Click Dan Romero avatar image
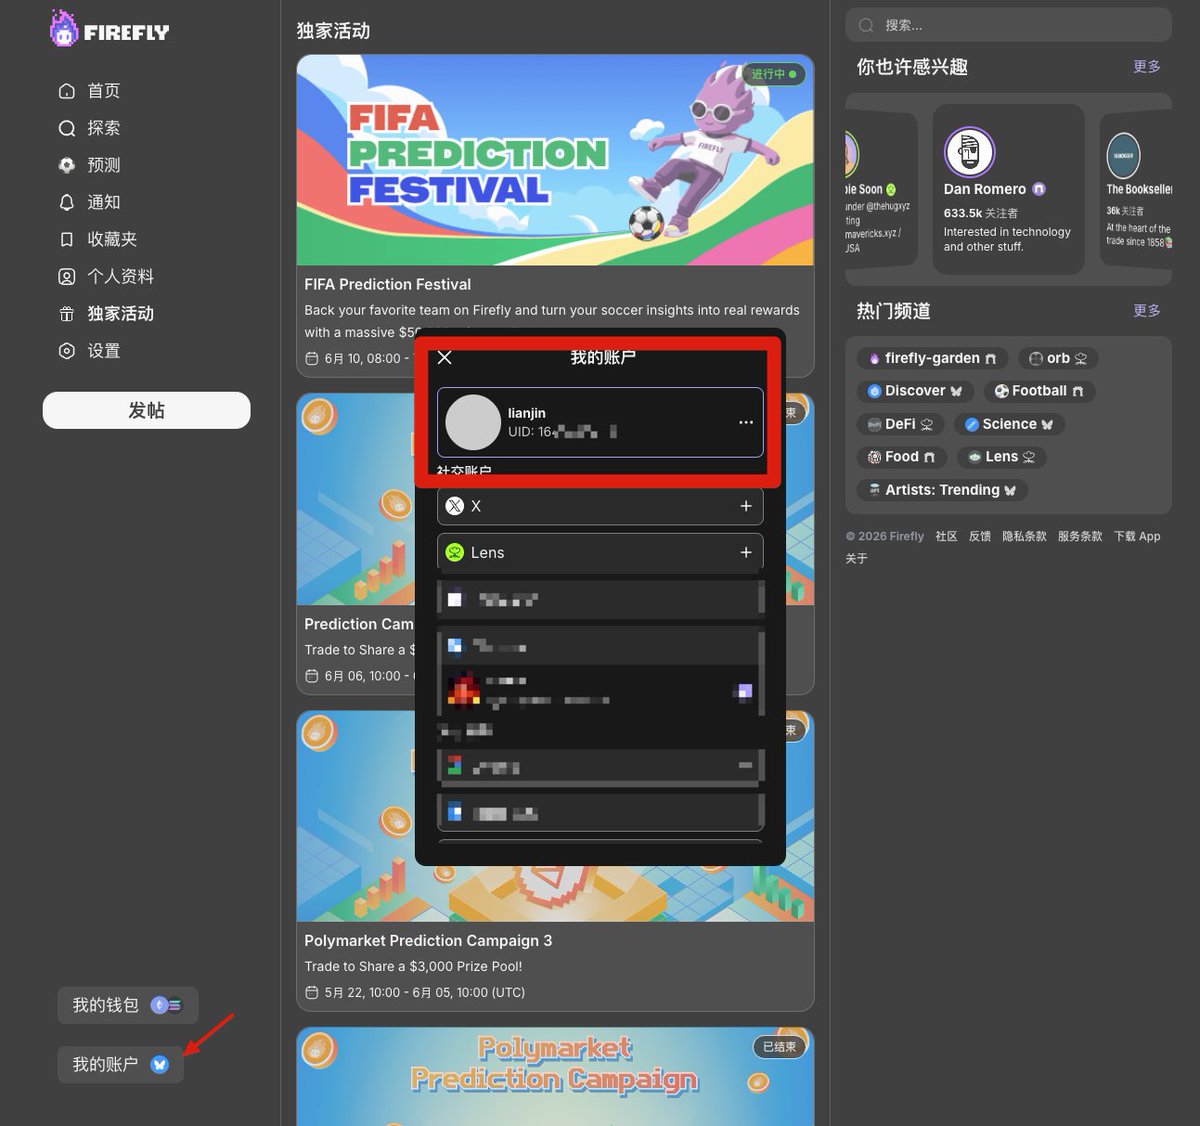1200x1126 pixels. (x=969, y=152)
